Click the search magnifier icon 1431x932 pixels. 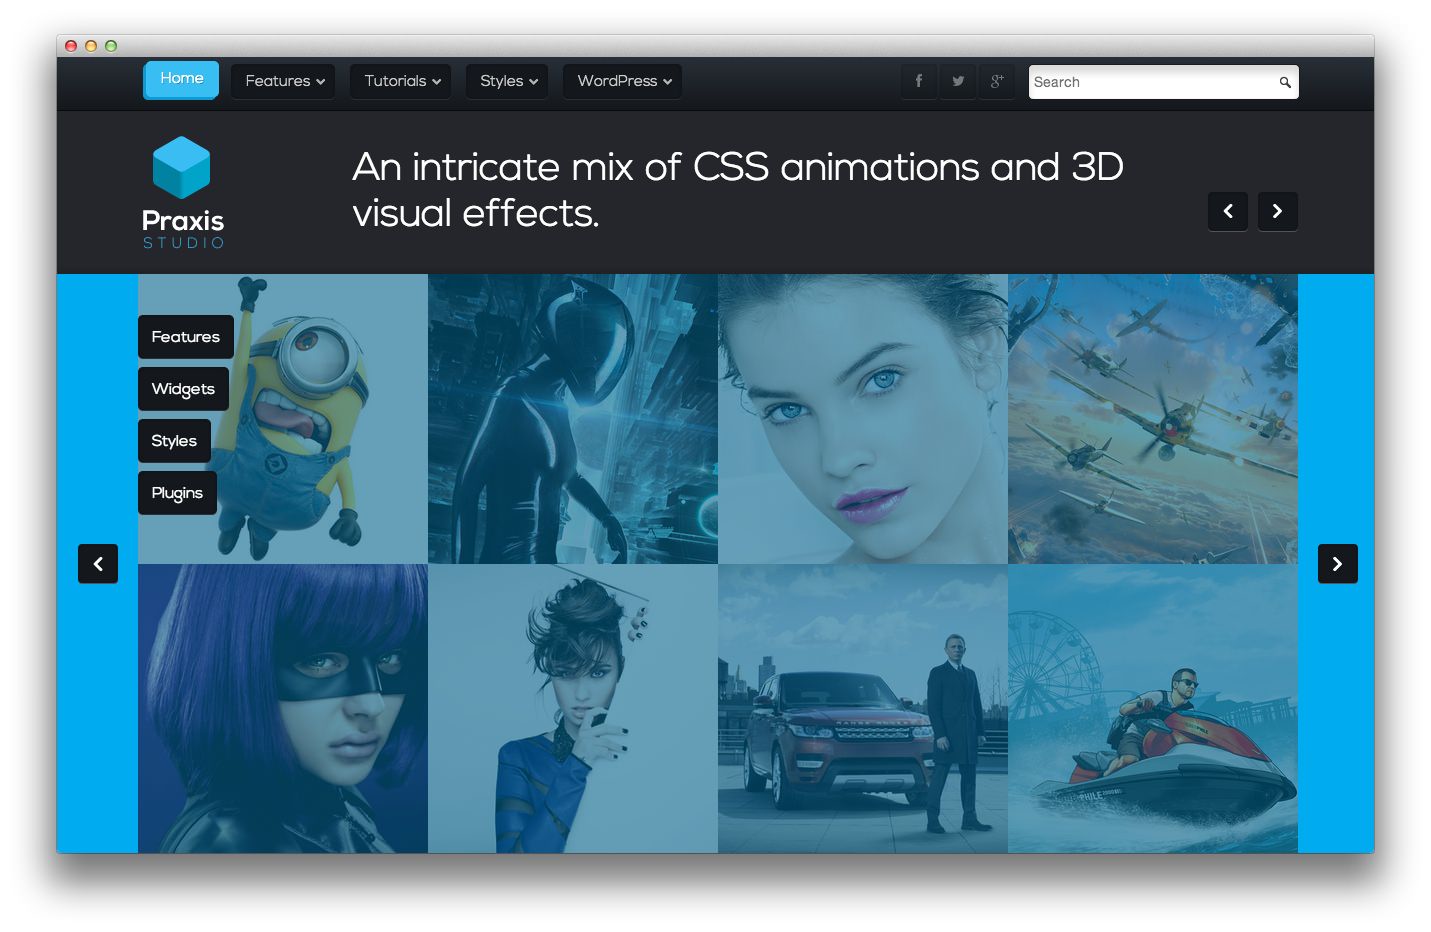point(1285,82)
